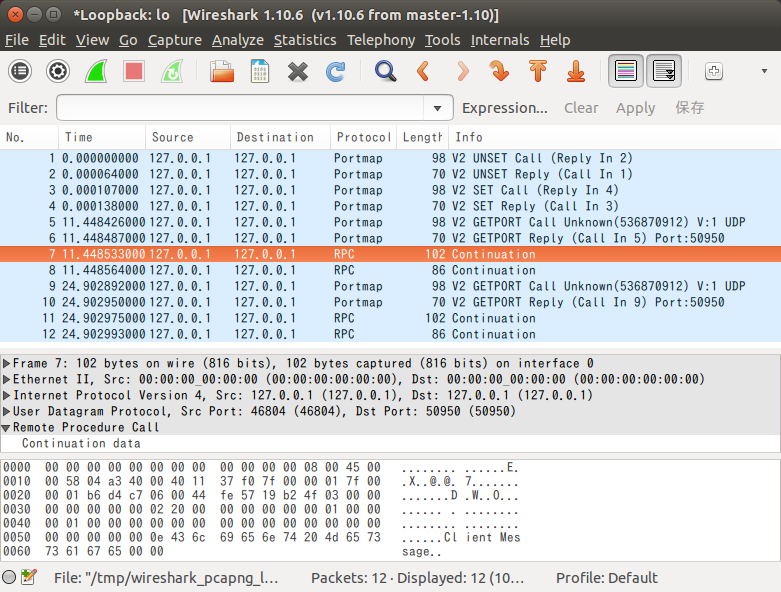Open the Analyze menu

[x=238, y=40]
